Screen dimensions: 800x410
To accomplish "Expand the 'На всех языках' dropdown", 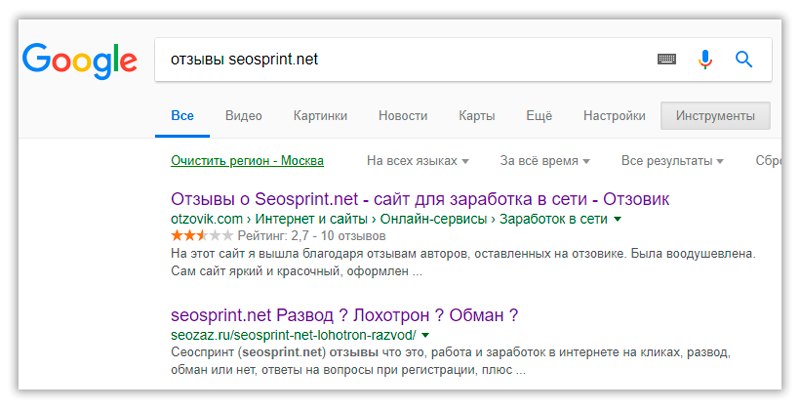I will pyautogui.click(x=417, y=161).
